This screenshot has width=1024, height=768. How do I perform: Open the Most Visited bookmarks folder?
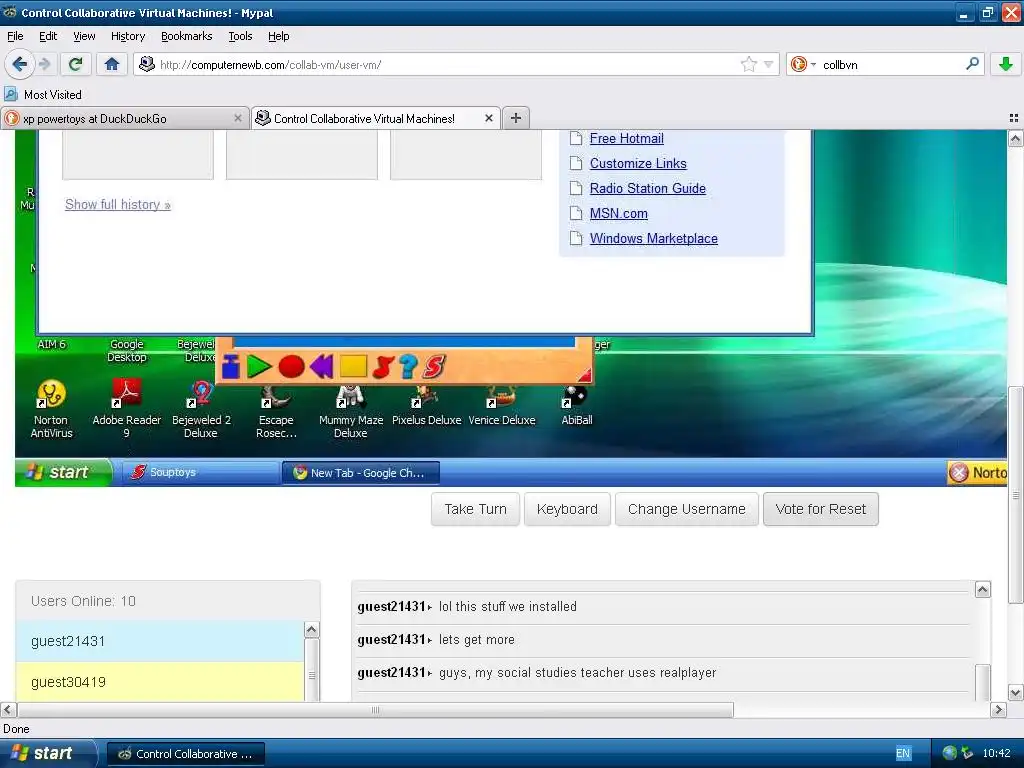(x=43, y=95)
